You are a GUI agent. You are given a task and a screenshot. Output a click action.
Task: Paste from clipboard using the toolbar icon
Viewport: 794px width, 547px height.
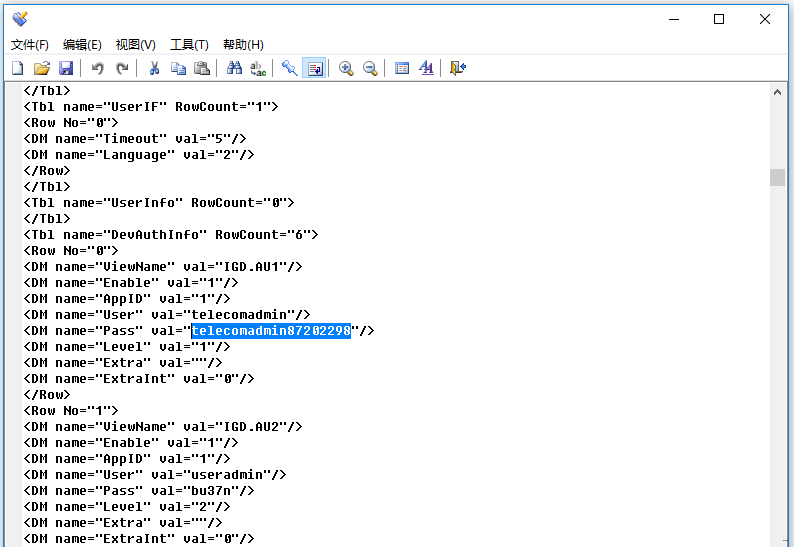(x=202, y=68)
